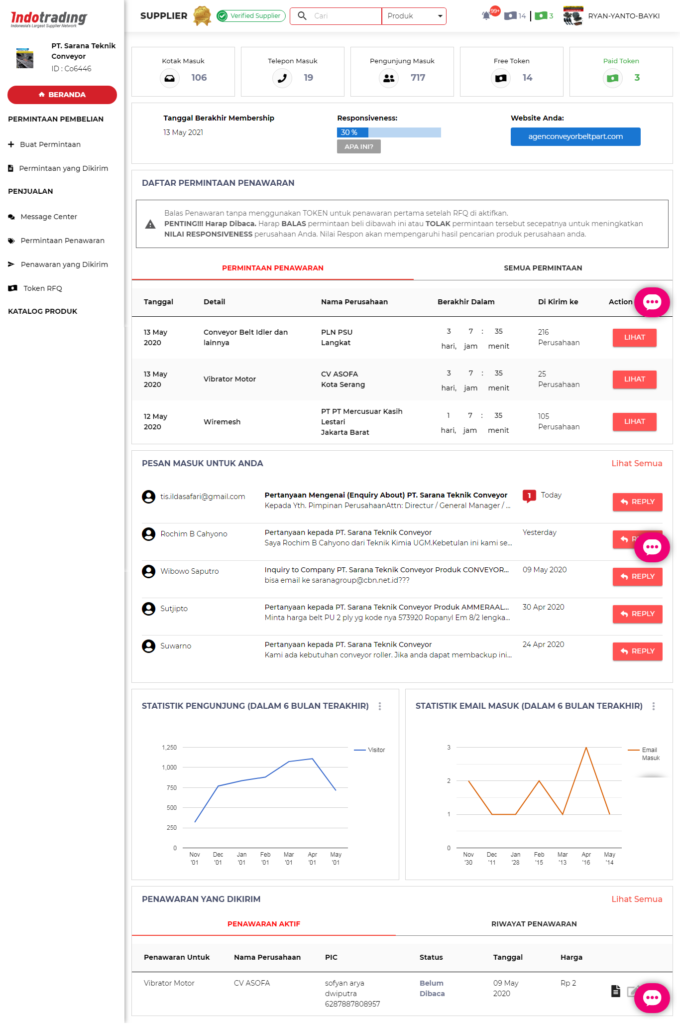Click Lihat for the Wiremesh request
The height and width of the screenshot is (1024, 680).
(634, 422)
